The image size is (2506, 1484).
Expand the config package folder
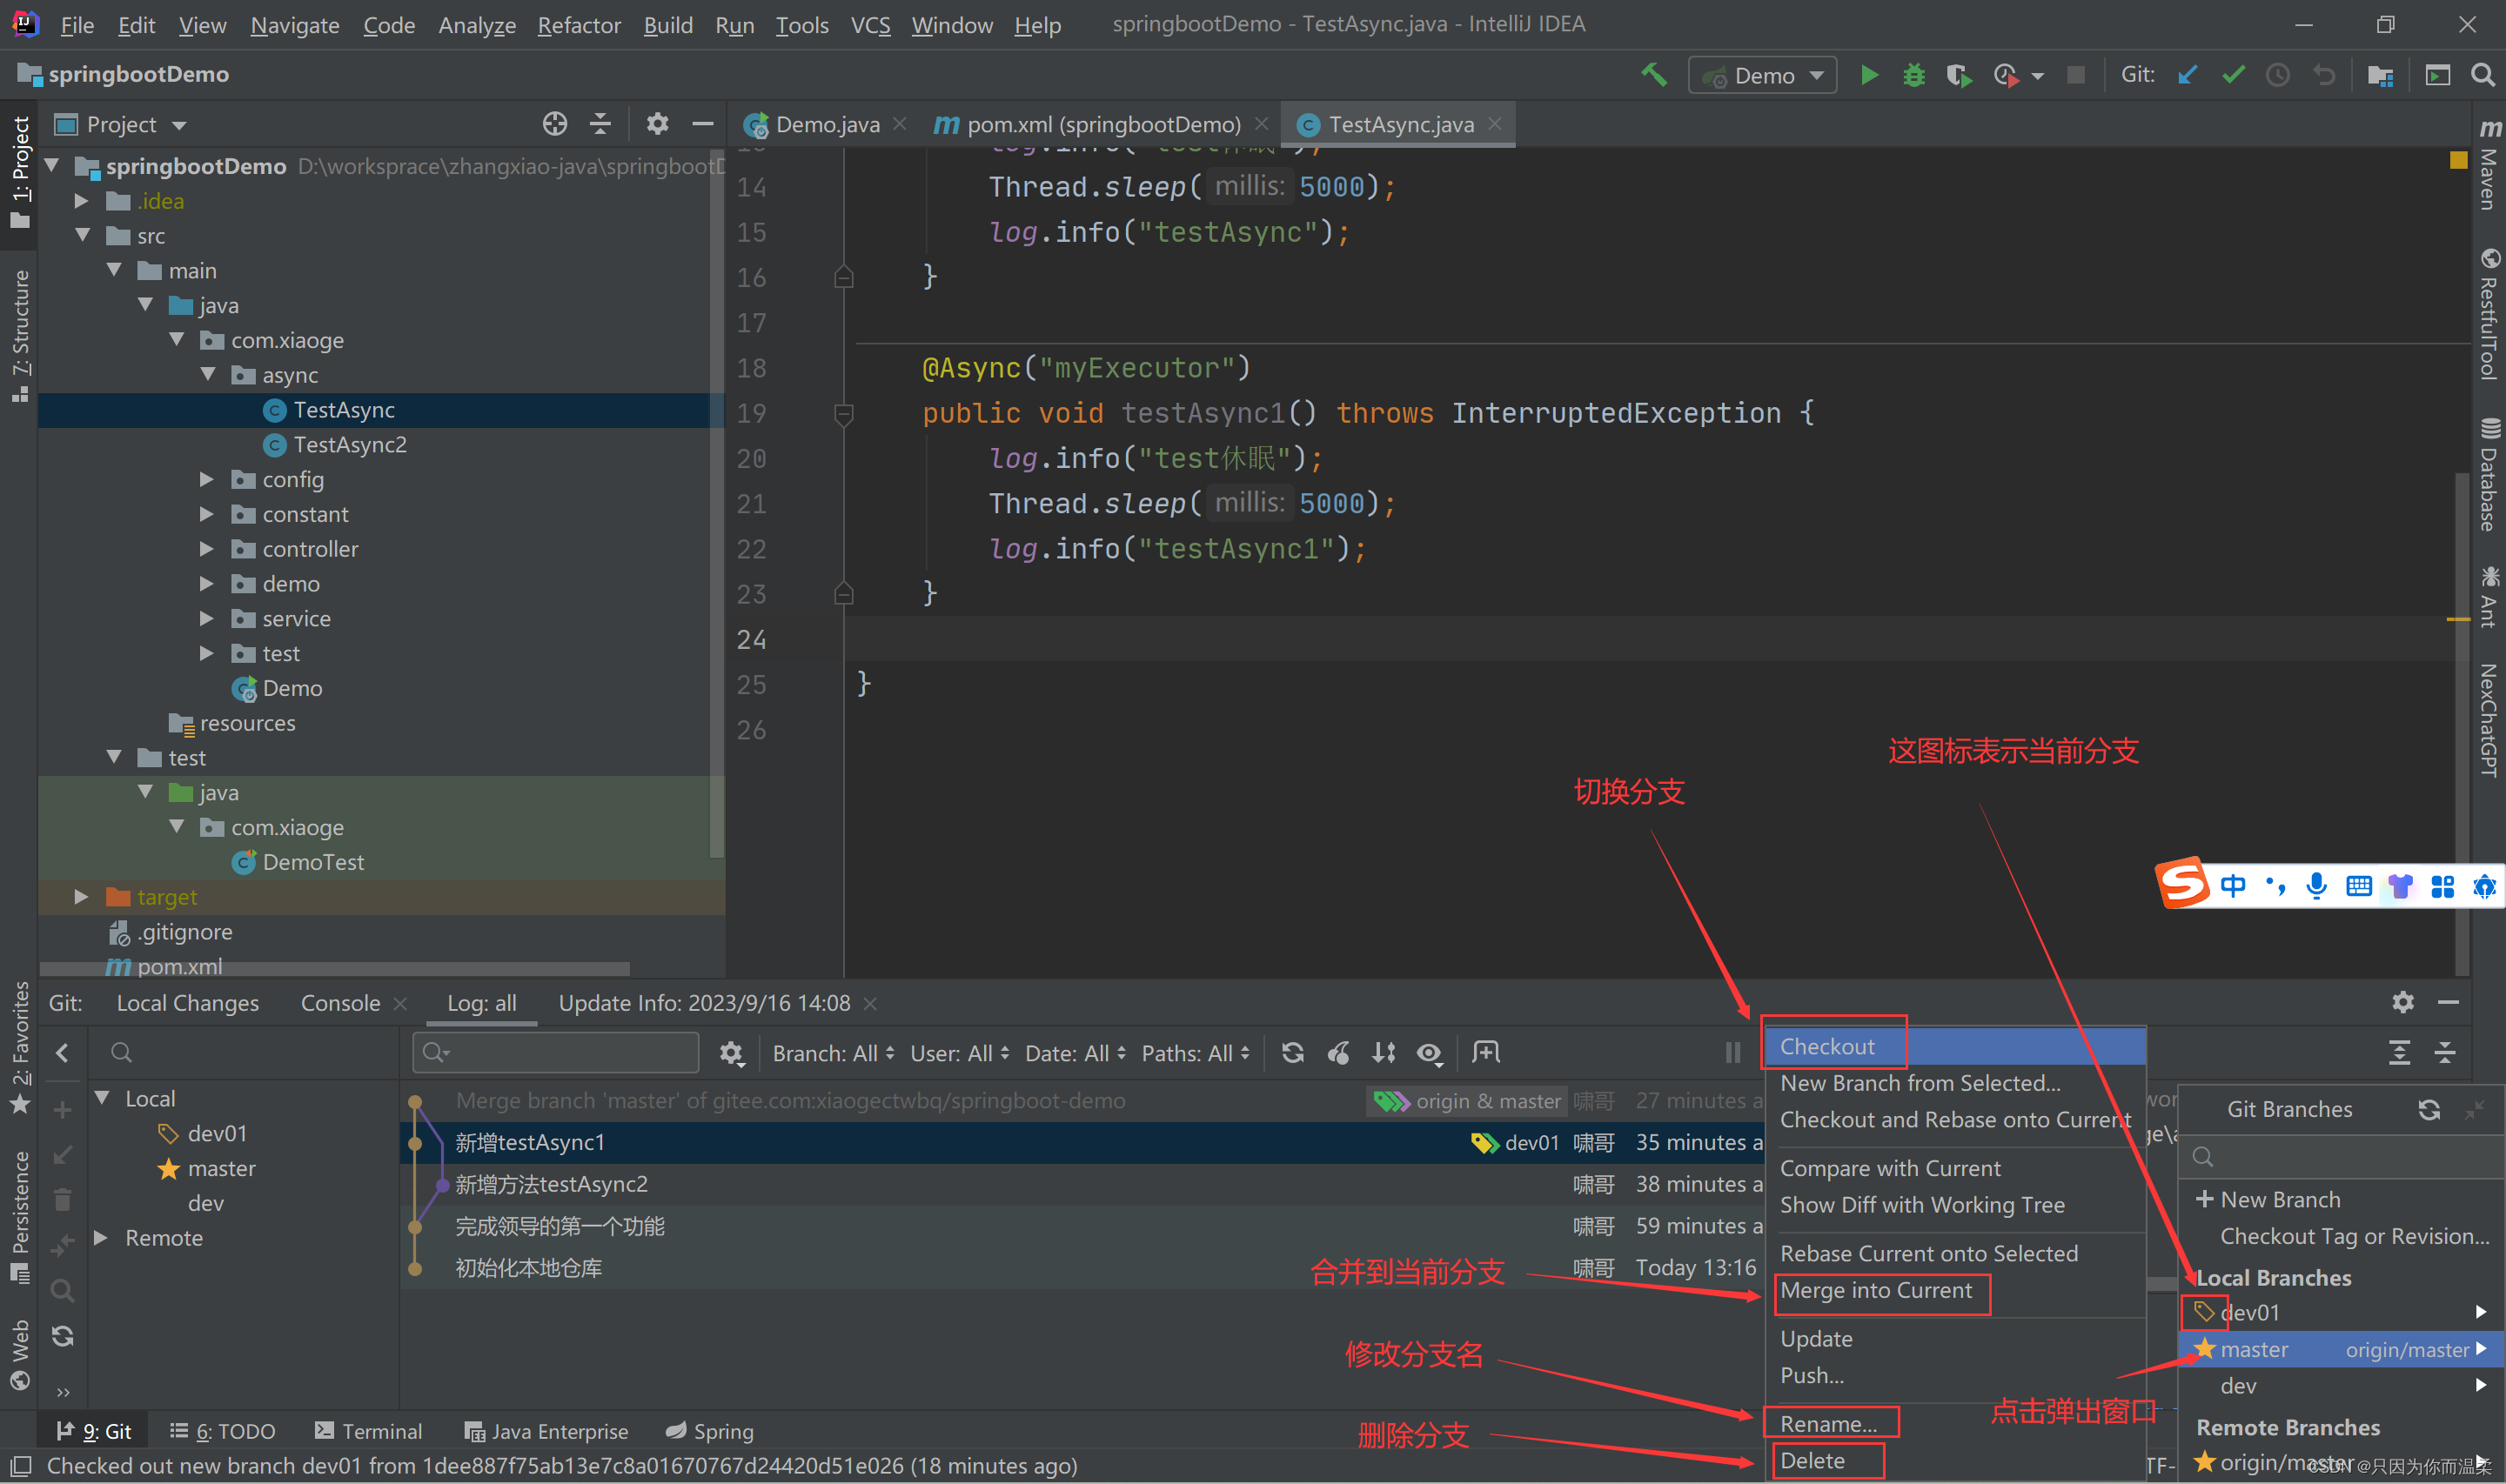tap(206, 480)
